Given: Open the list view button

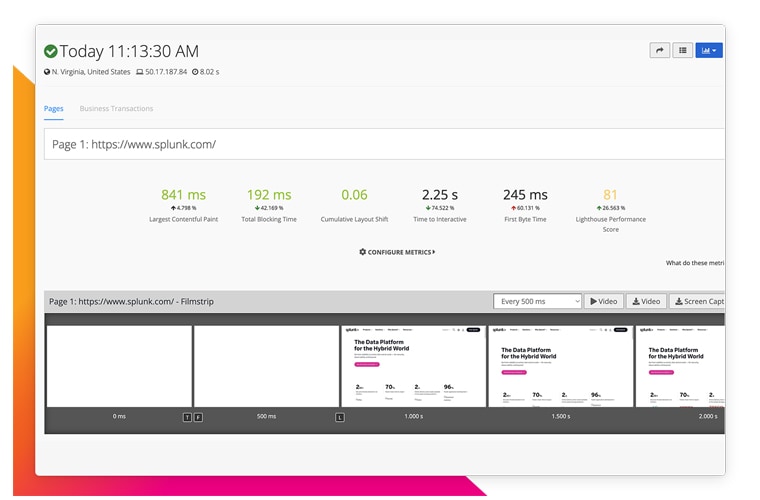Looking at the screenshot, I should (x=682, y=50).
